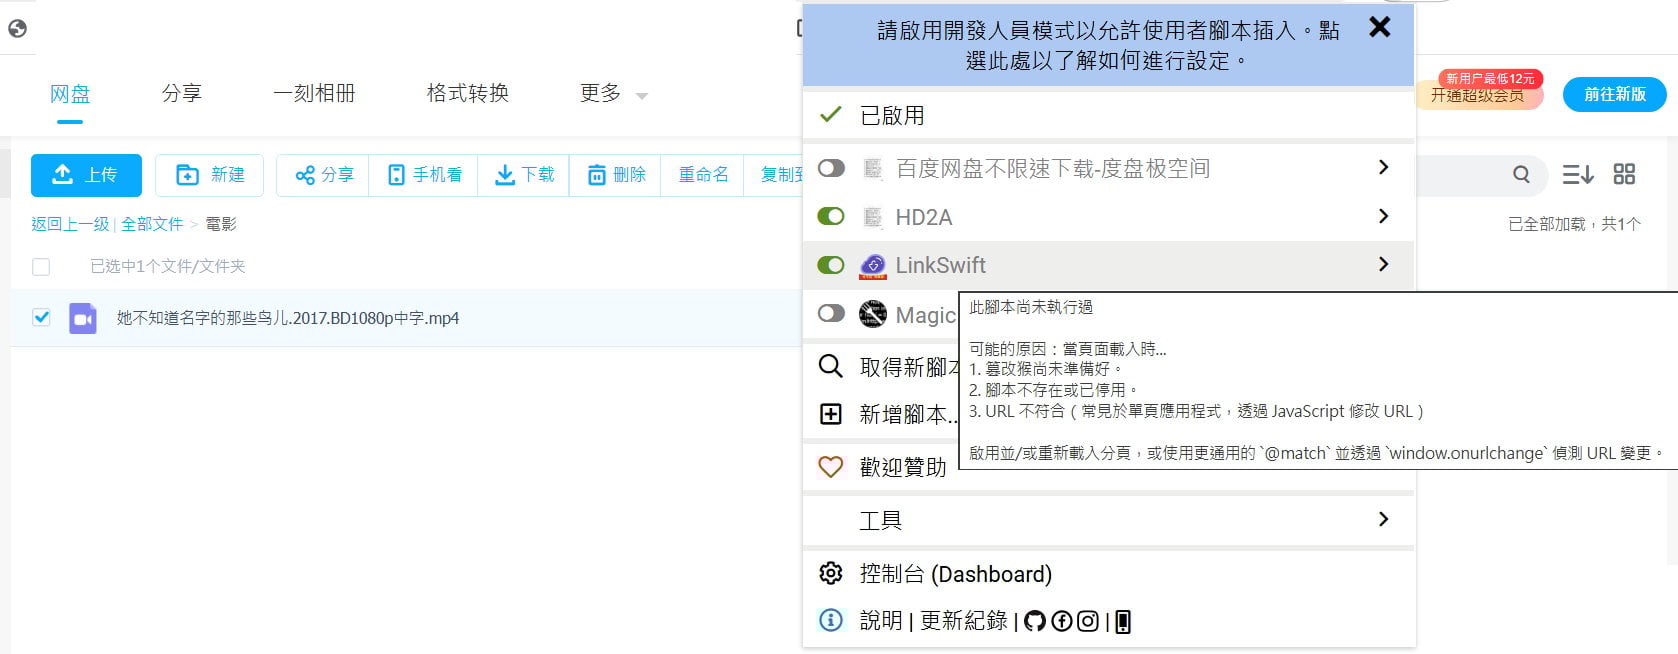Turn off the LinkSwift script
Viewport: 1678px width, 654px height.
tap(831, 265)
